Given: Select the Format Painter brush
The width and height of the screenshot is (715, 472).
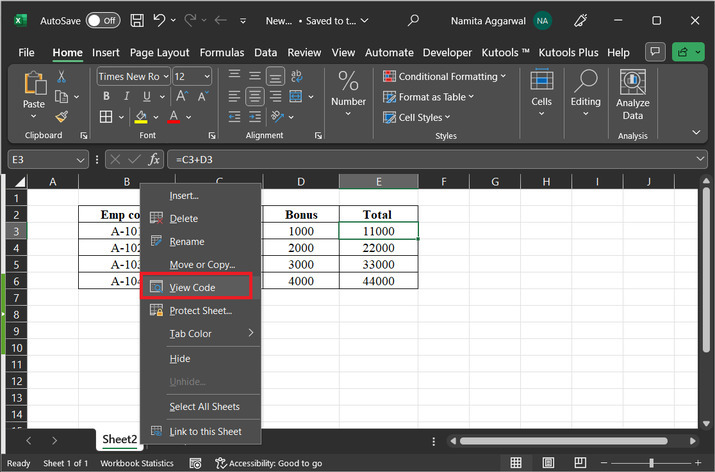Looking at the screenshot, I should pyautogui.click(x=62, y=117).
